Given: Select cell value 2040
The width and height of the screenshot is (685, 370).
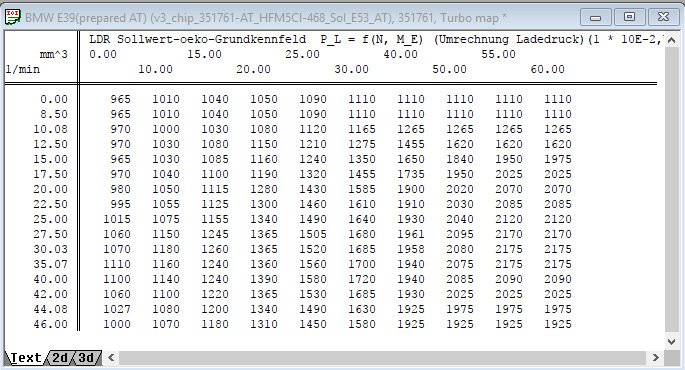Looking at the screenshot, I should tap(460, 219).
